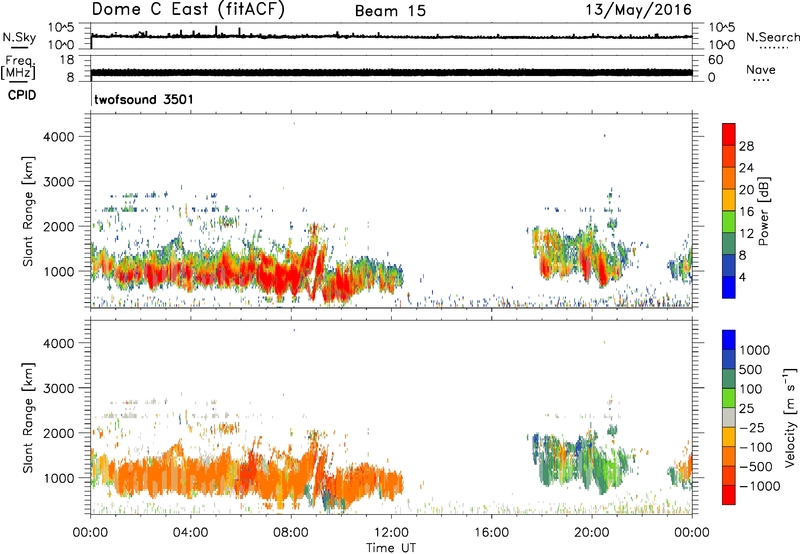The height and width of the screenshot is (554, 800).
Task: Click the "28" tick on Power colorbar
Action: (746, 146)
